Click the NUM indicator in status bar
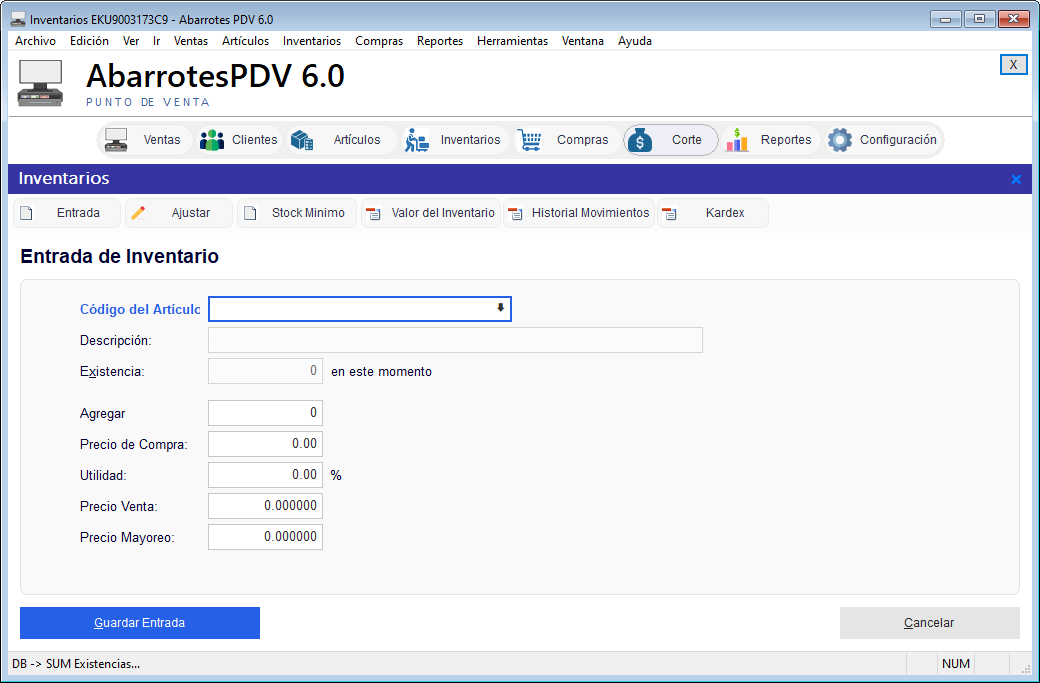The height and width of the screenshot is (683, 1040). (956, 664)
